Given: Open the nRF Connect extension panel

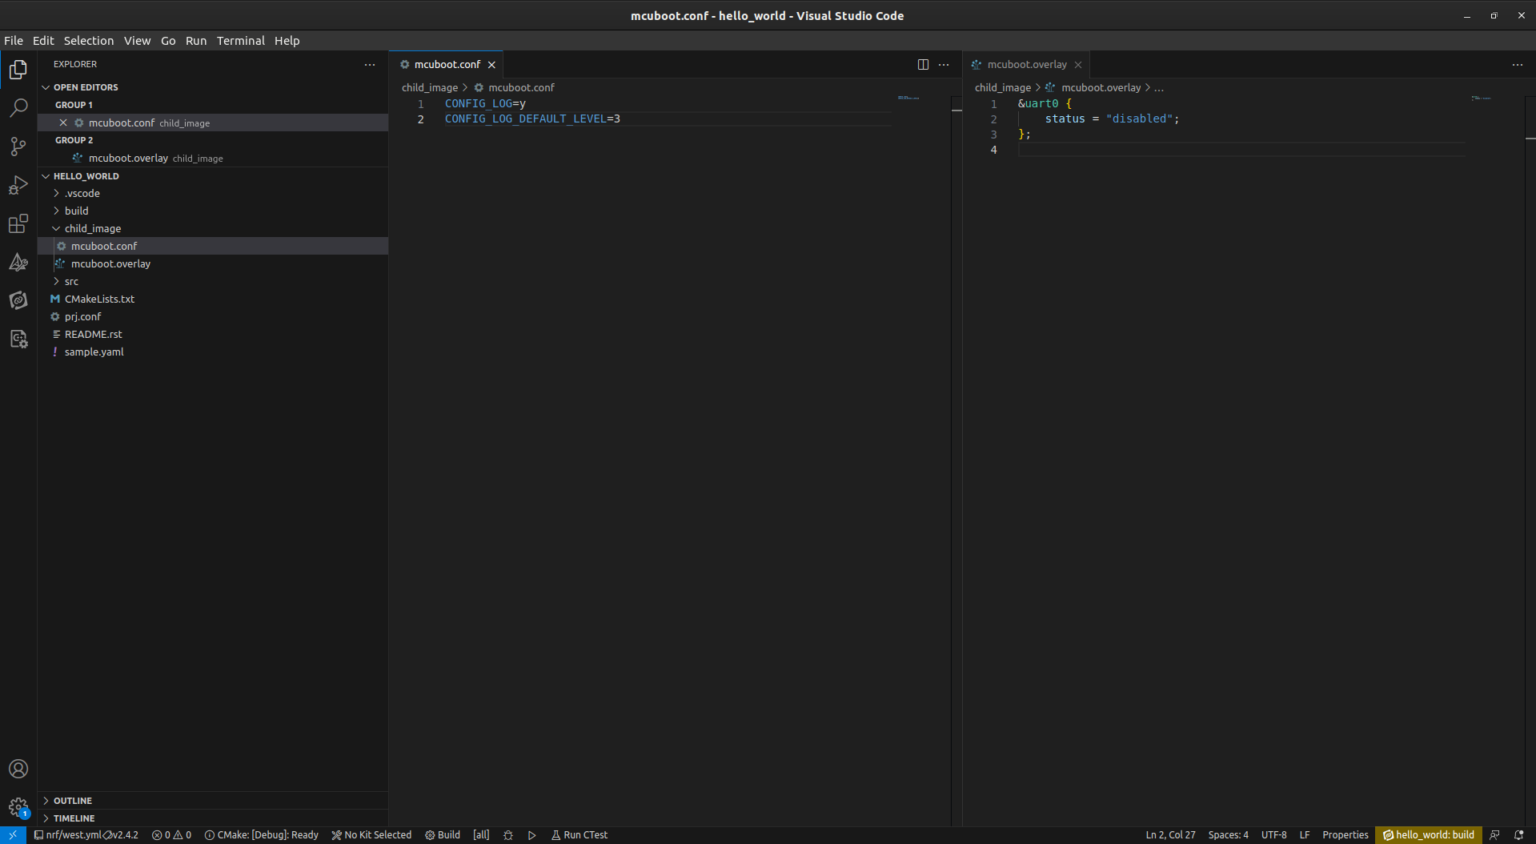Looking at the screenshot, I should [x=18, y=262].
